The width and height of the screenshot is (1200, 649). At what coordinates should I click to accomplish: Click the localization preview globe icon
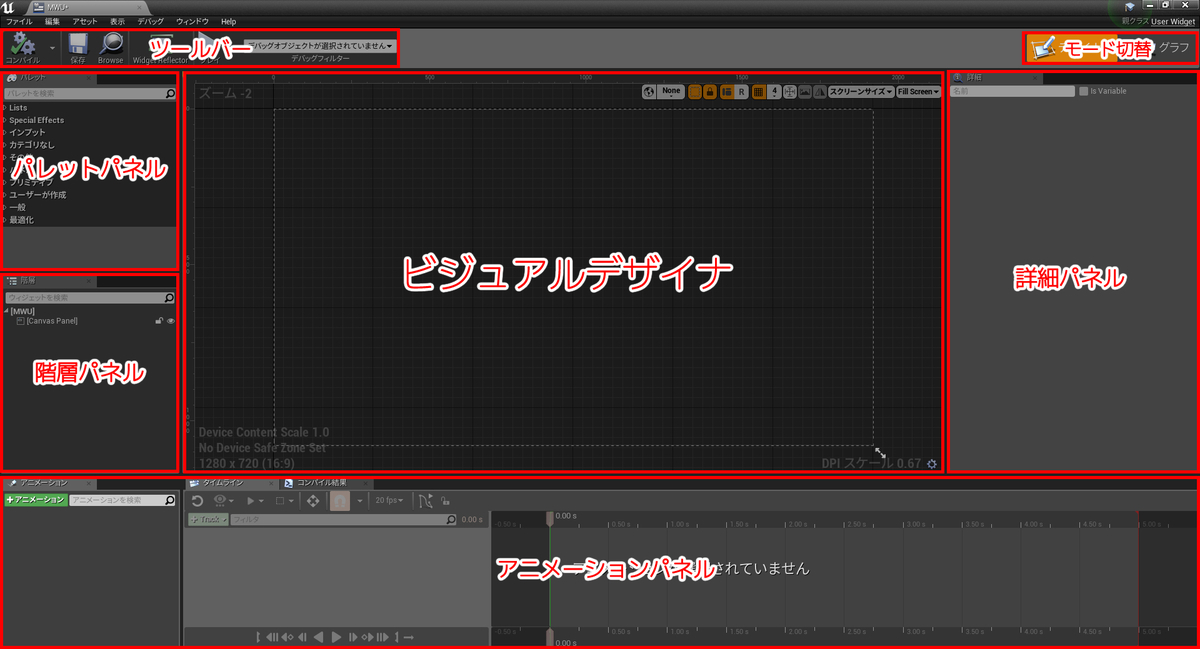click(x=649, y=90)
